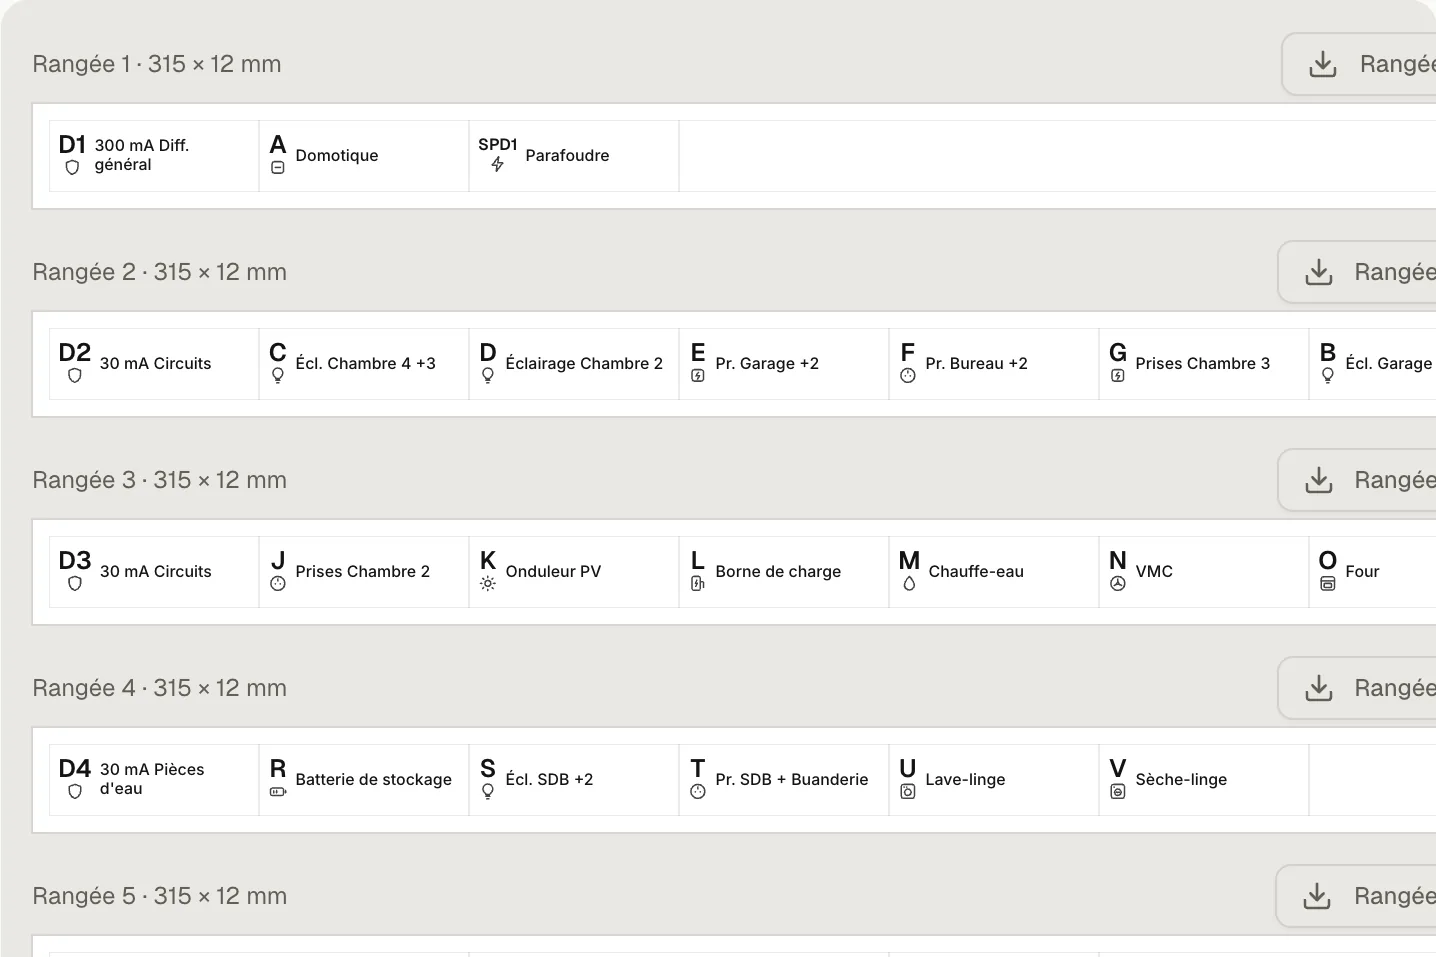Viewport: 1436px width, 957px height.
Task: Click the "Rangée 5 · 315 × 12 mm" heading
Action: pyautogui.click(x=160, y=896)
